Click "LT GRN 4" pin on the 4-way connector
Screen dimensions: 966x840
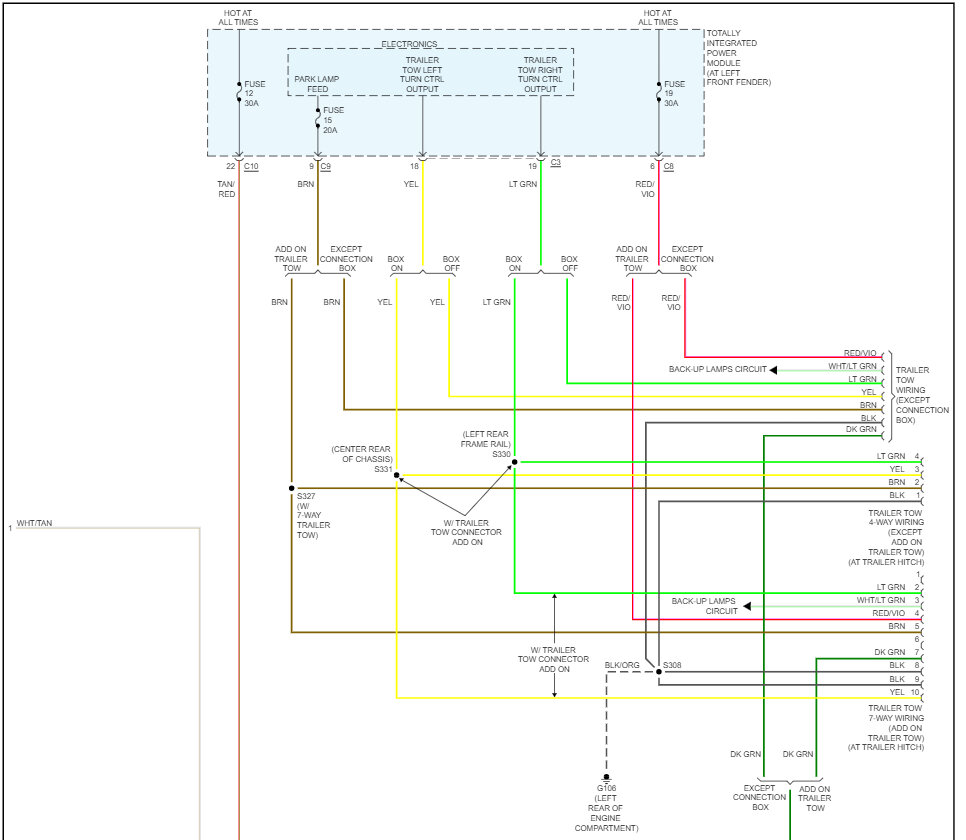pos(898,457)
